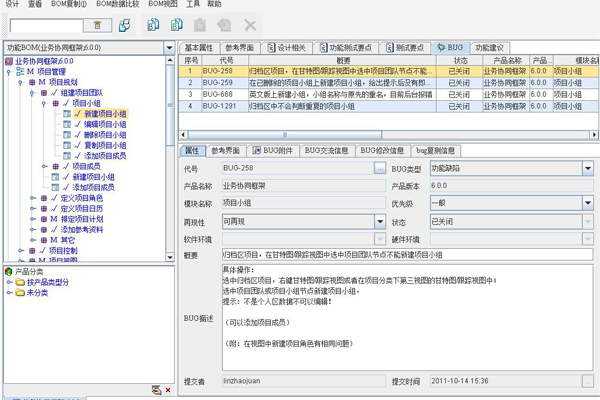Click the 概要 column header

point(342,60)
